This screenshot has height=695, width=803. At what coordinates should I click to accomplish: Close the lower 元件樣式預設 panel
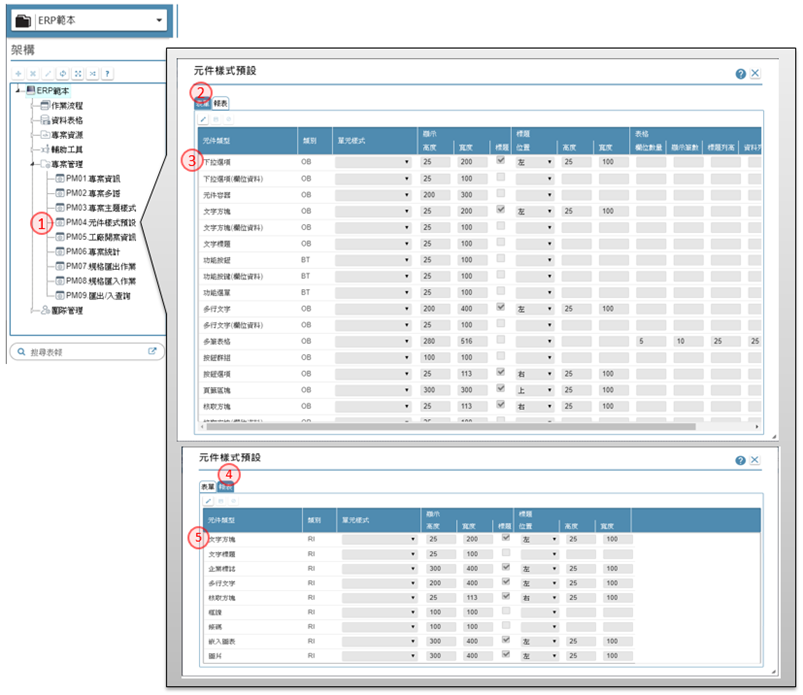coord(755,460)
